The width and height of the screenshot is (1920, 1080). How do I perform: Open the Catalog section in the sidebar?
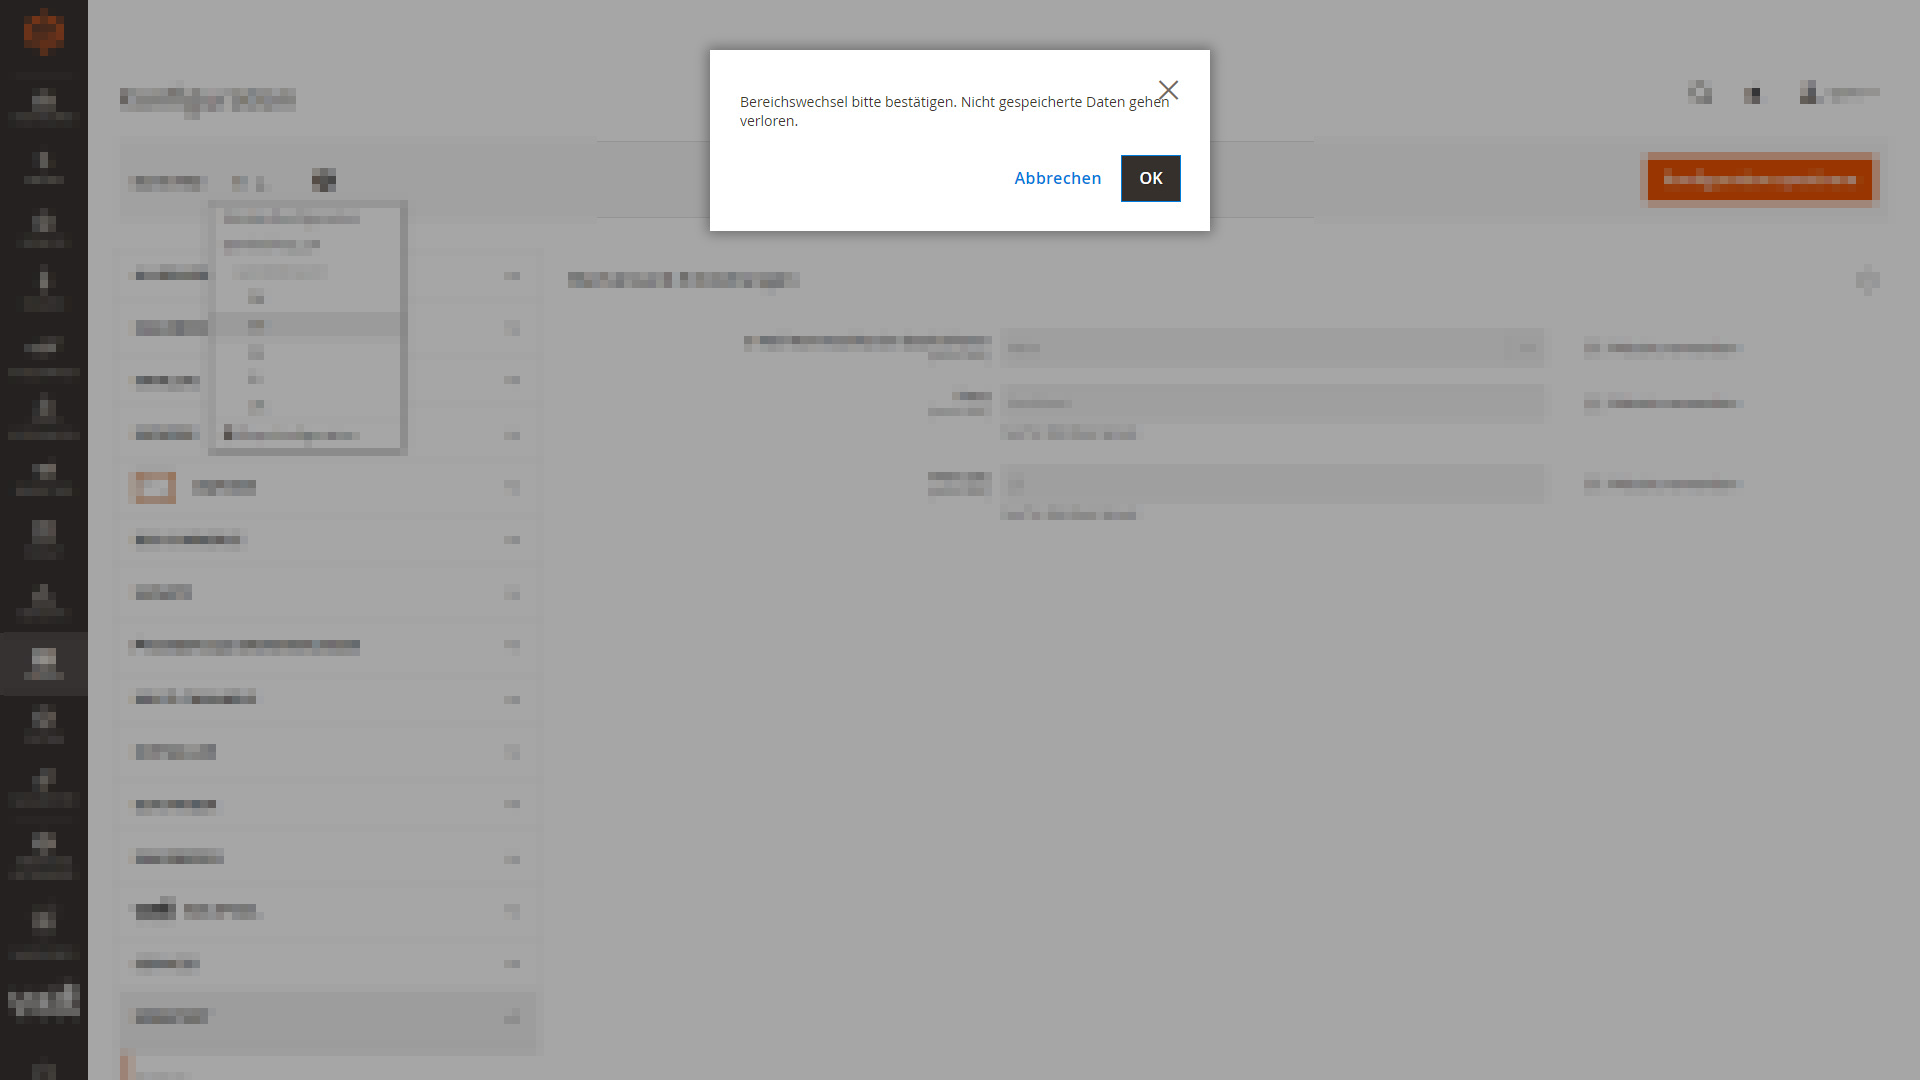pyautogui.click(x=44, y=228)
